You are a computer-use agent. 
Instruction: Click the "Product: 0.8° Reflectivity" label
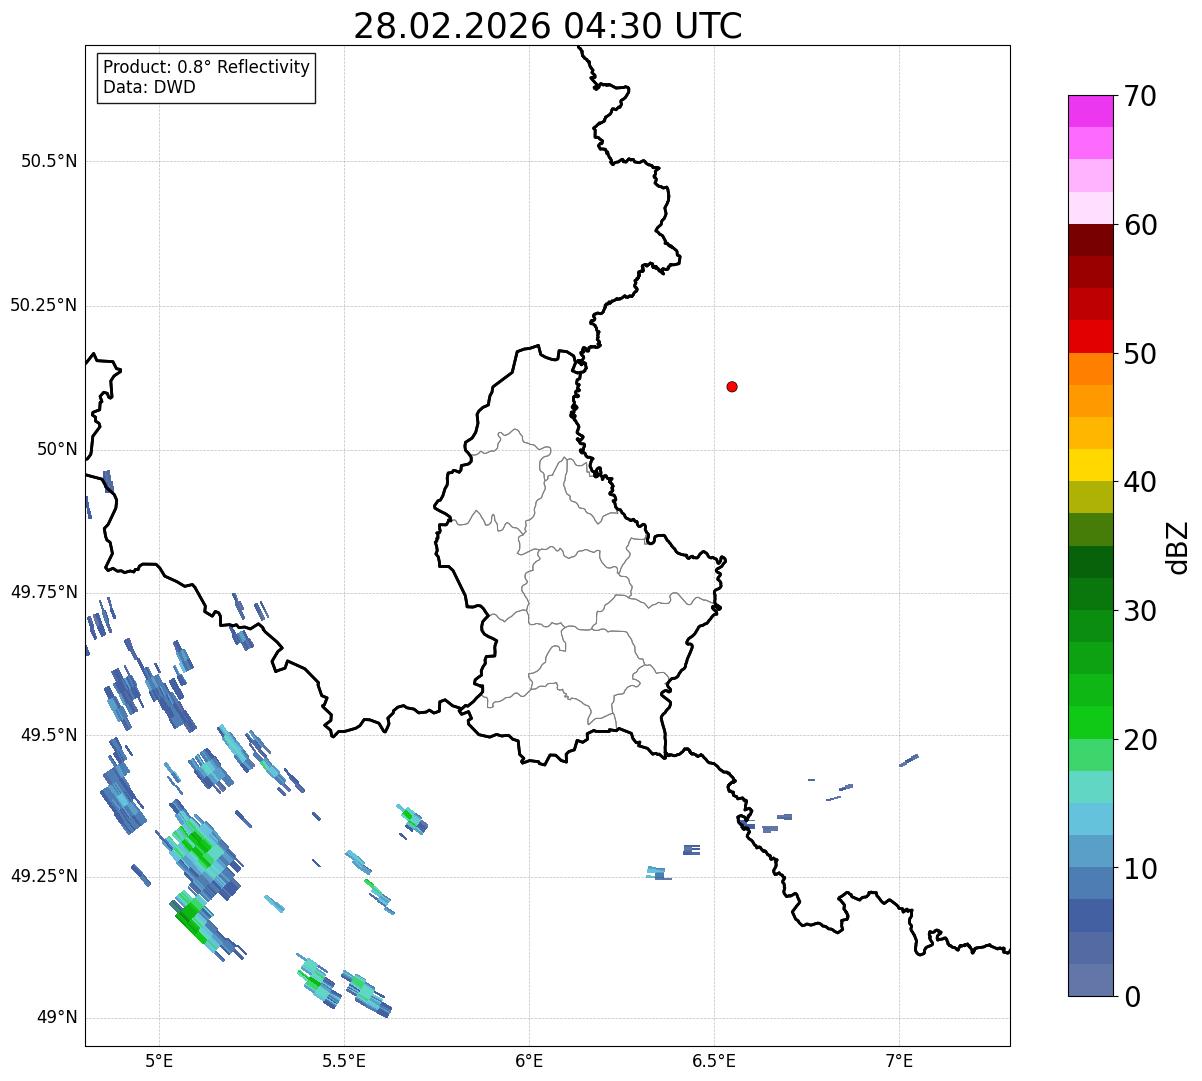click(207, 67)
